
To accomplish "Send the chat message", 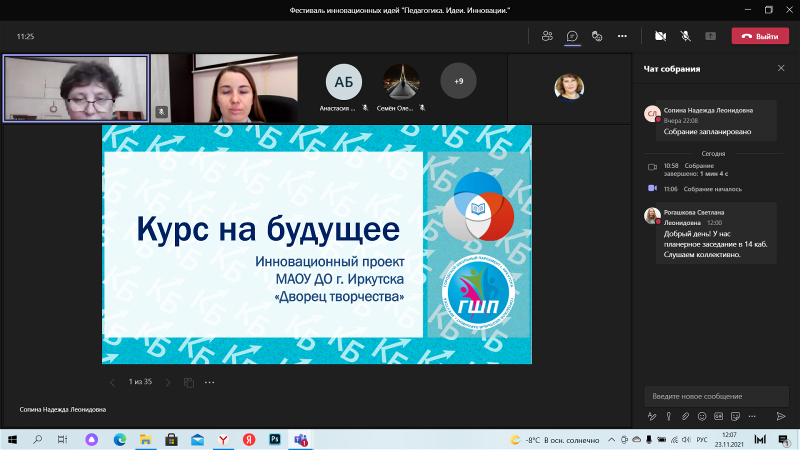I will 781,416.
